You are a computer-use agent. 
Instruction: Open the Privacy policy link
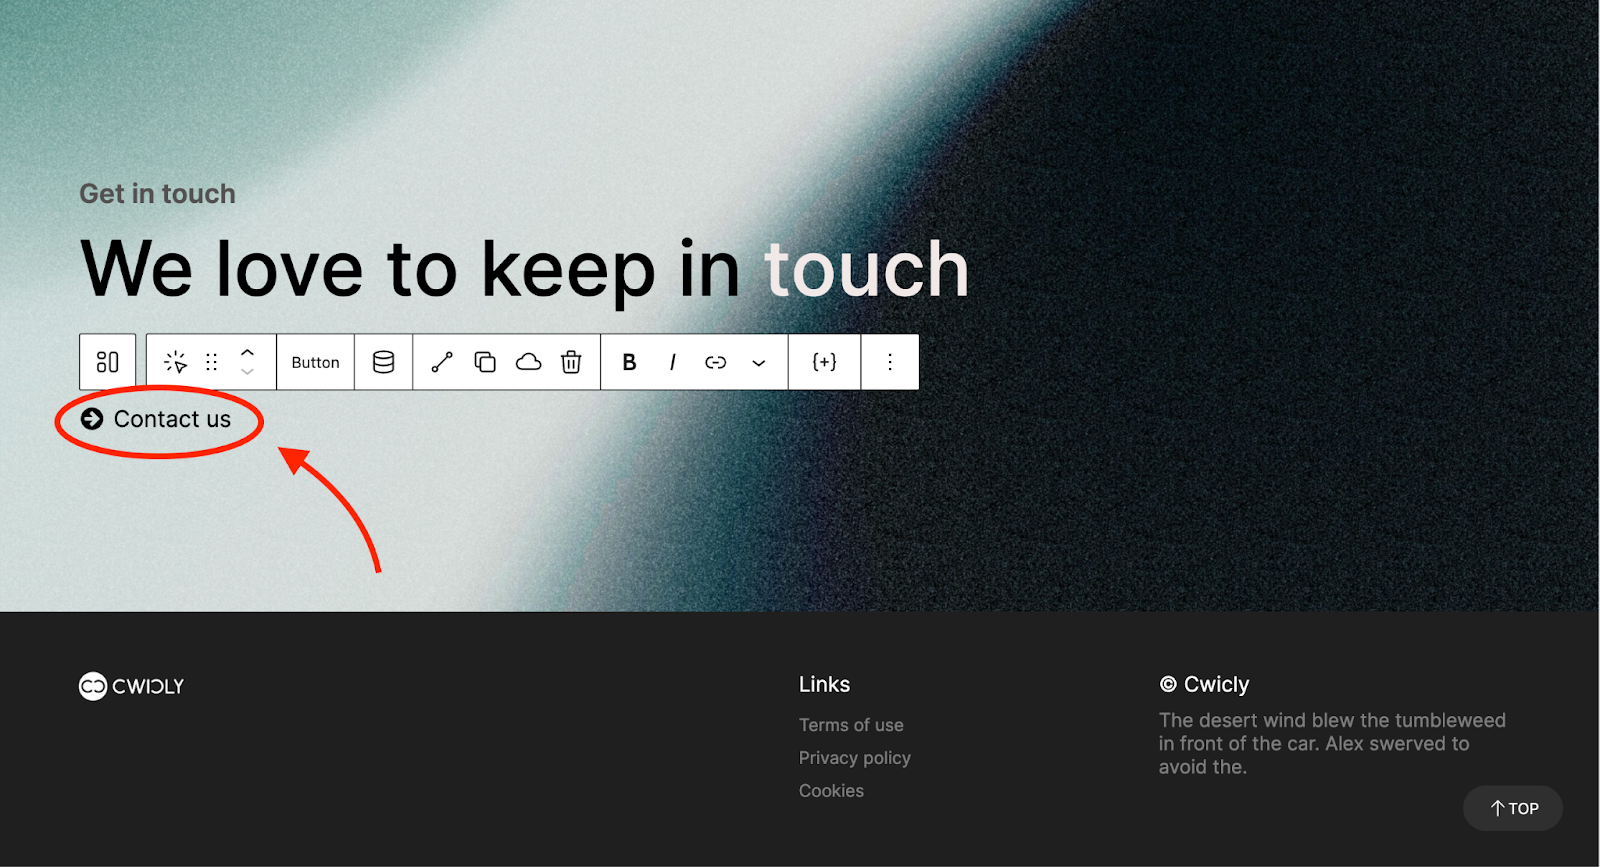point(854,758)
